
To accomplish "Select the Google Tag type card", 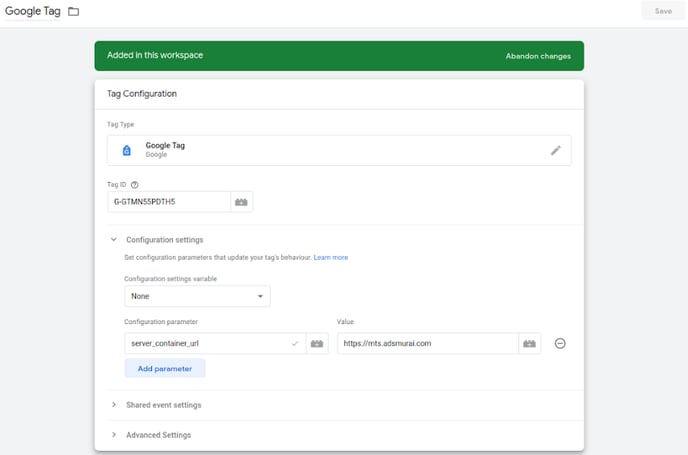I will click(x=339, y=150).
